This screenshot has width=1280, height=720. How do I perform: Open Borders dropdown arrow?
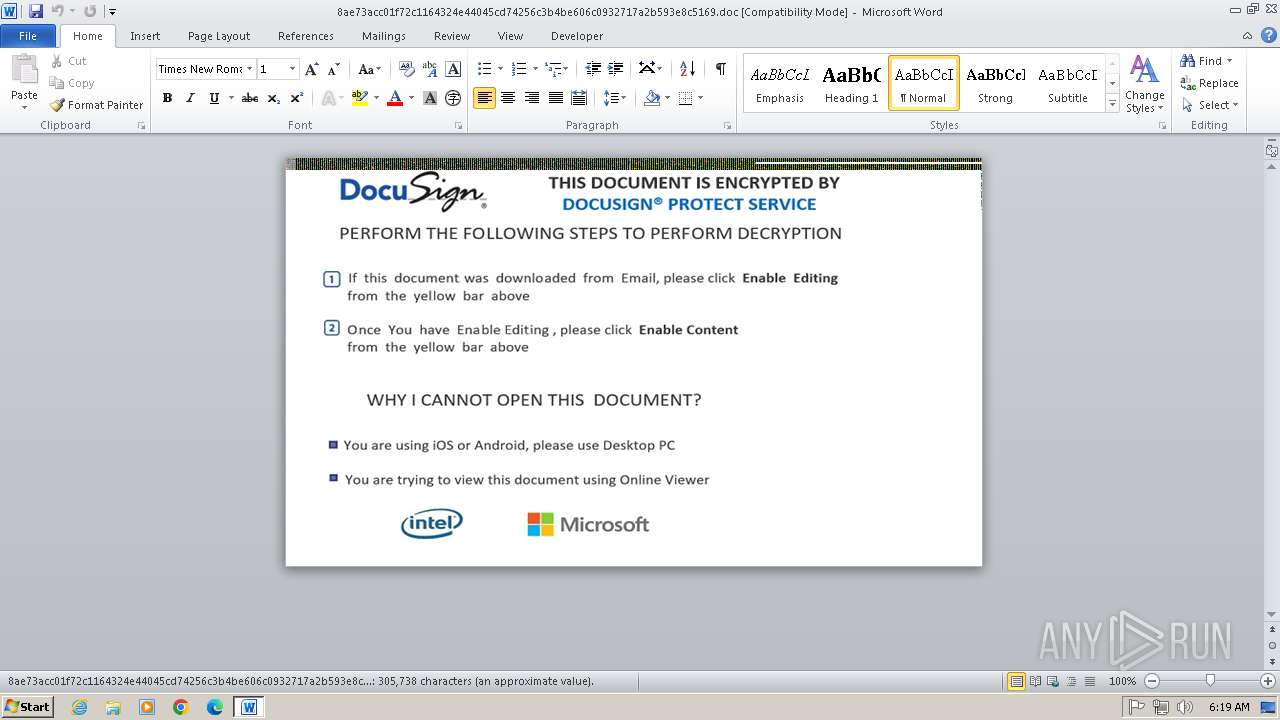[x=700, y=98]
